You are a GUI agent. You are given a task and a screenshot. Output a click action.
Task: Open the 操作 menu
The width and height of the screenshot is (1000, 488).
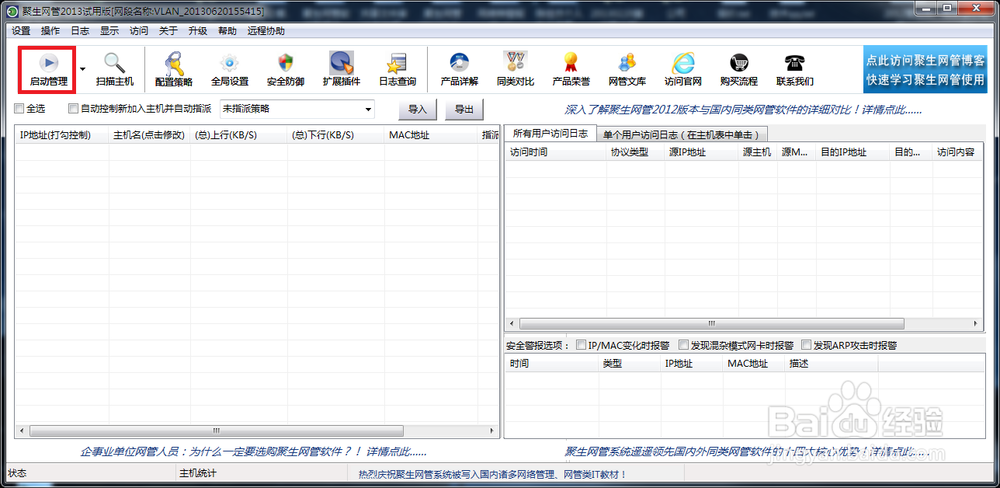pyautogui.click(x=50, y=31)
